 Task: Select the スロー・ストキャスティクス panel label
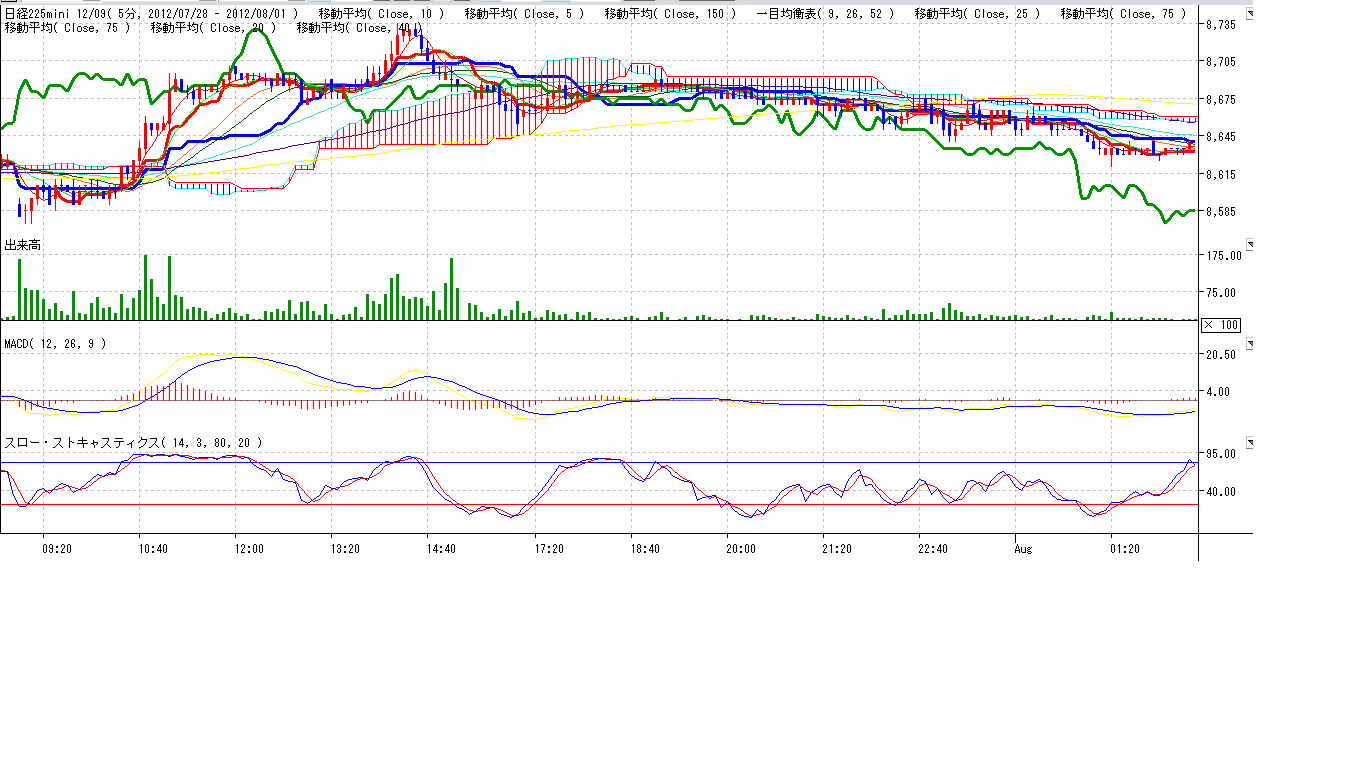click(x=134, y=442)
